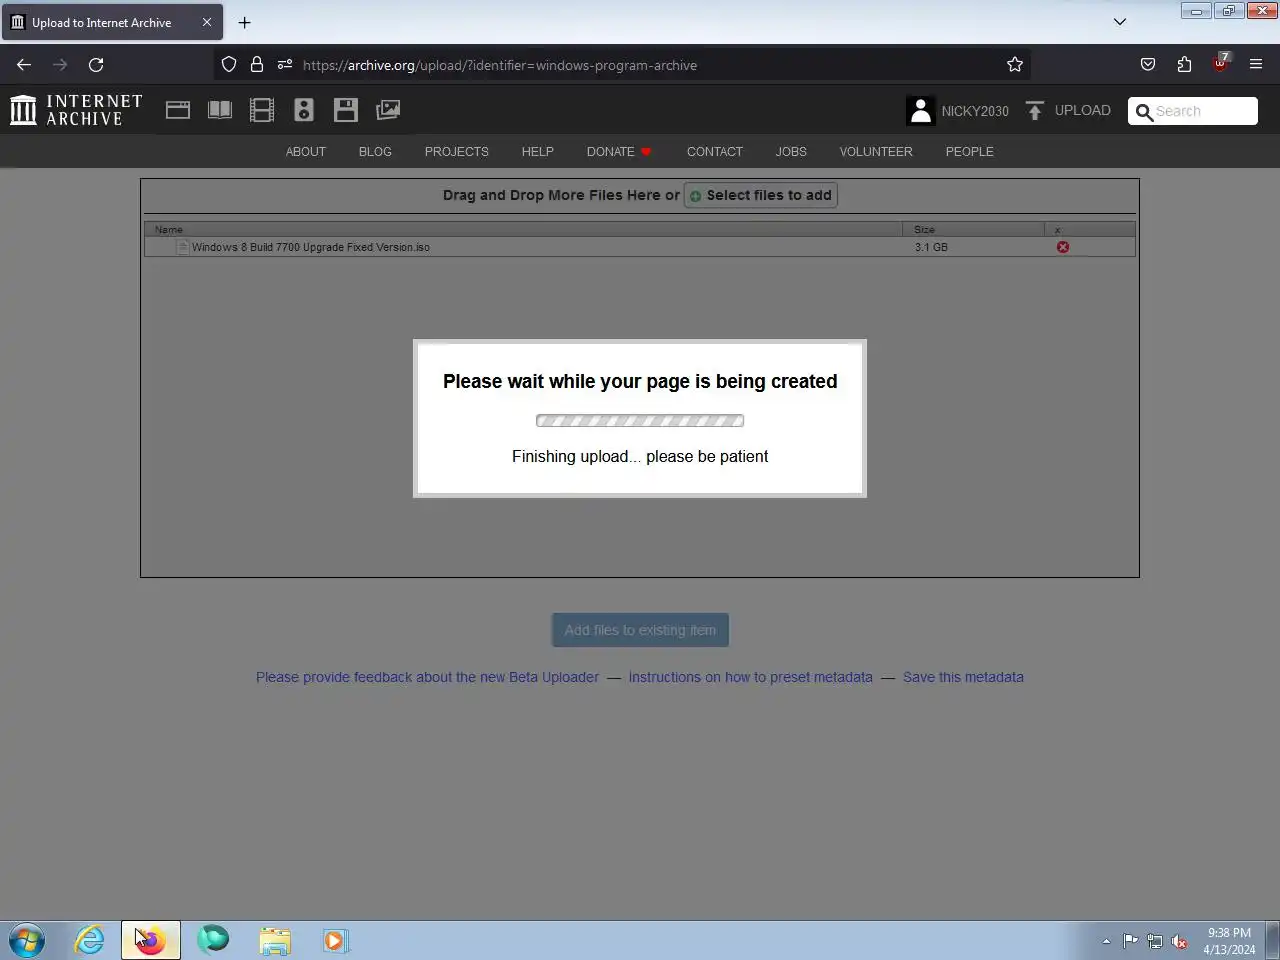Open the Firefox extensions puzzle icon
The image size is (1280, 960).
[x=1184, y=65]
